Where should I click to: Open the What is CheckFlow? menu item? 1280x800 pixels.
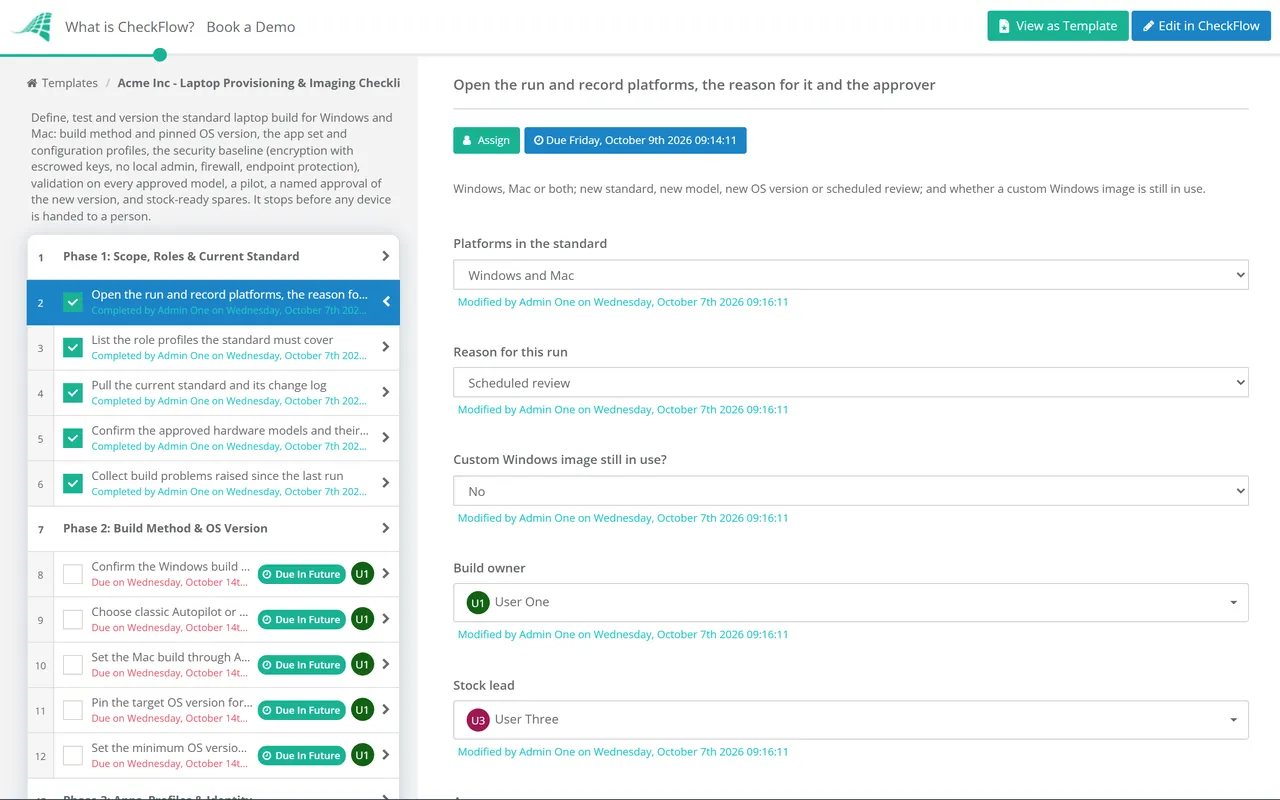click(130, 27)
